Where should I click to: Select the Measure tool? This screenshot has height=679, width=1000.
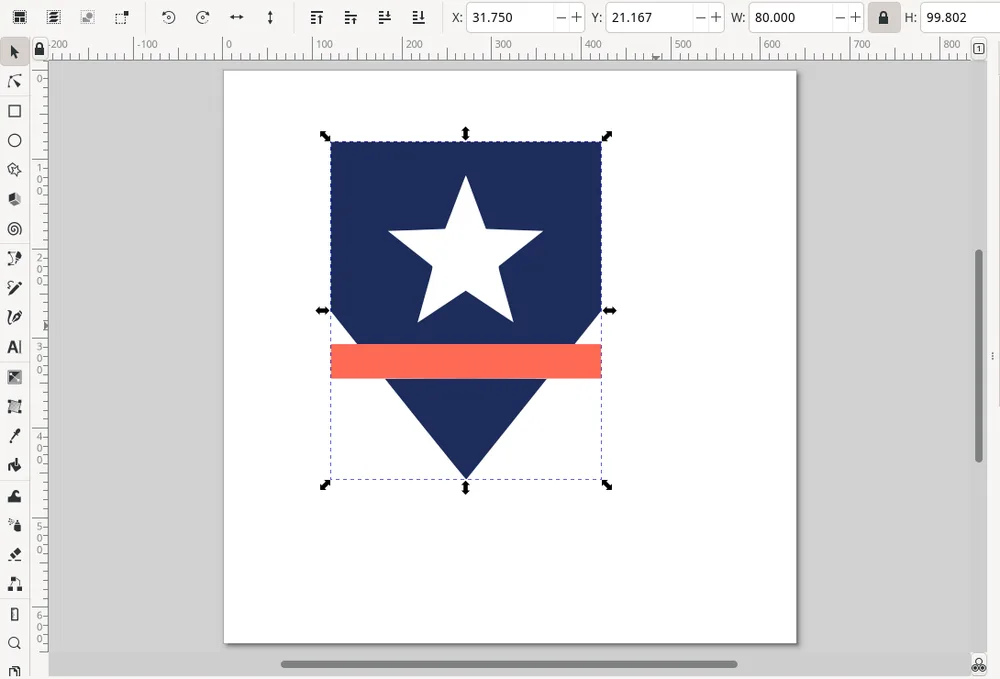pyautogui.click(x=15, y=614)
